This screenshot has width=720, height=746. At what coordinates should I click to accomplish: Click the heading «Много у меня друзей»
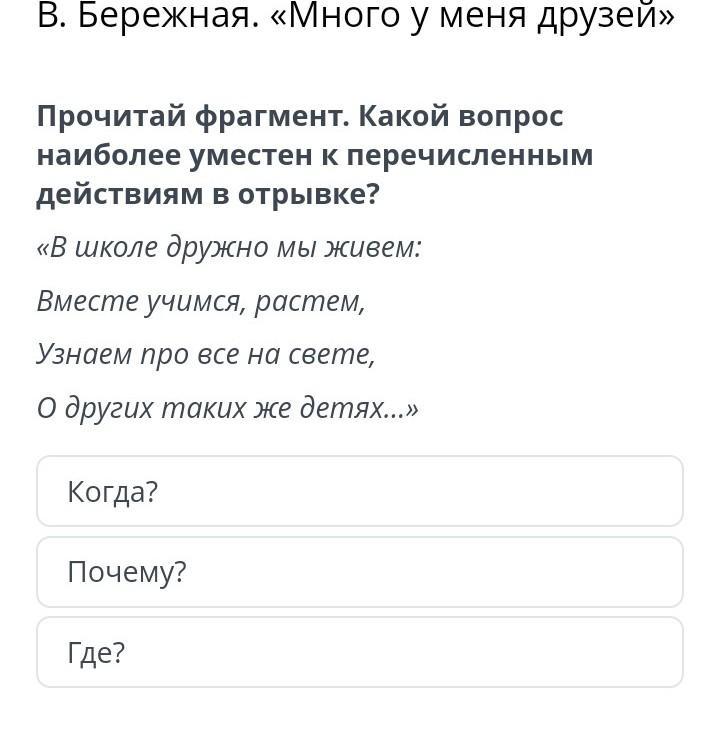[x=472, y=16]
